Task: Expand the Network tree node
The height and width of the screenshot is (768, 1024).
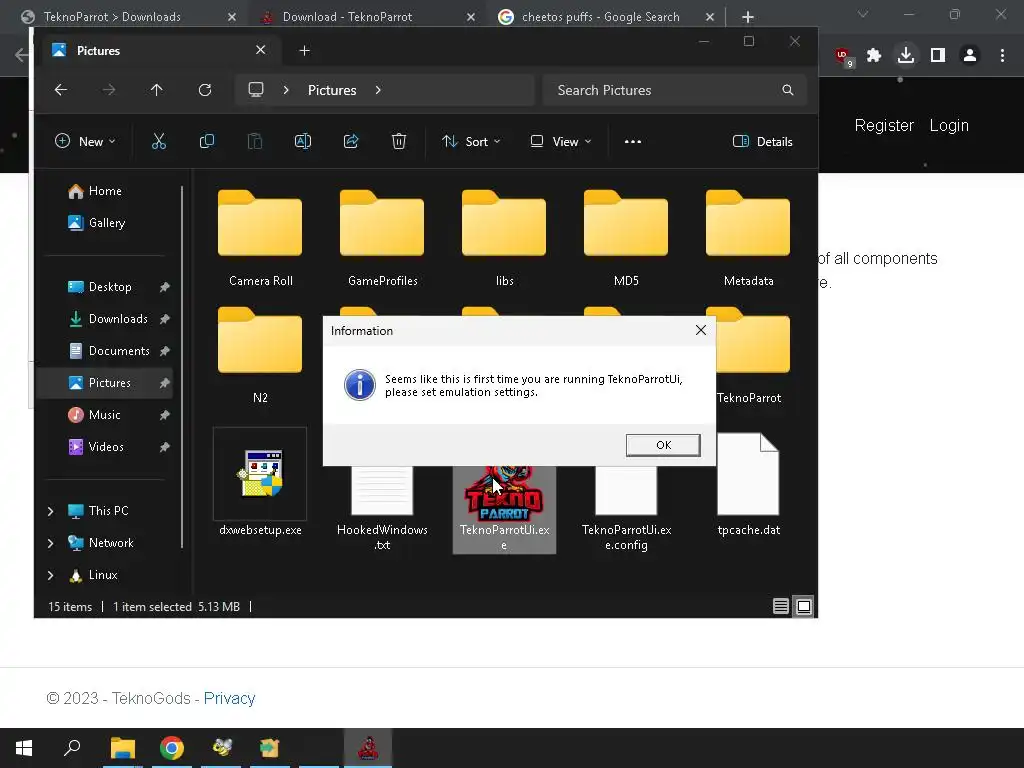Action: [51, 543]
